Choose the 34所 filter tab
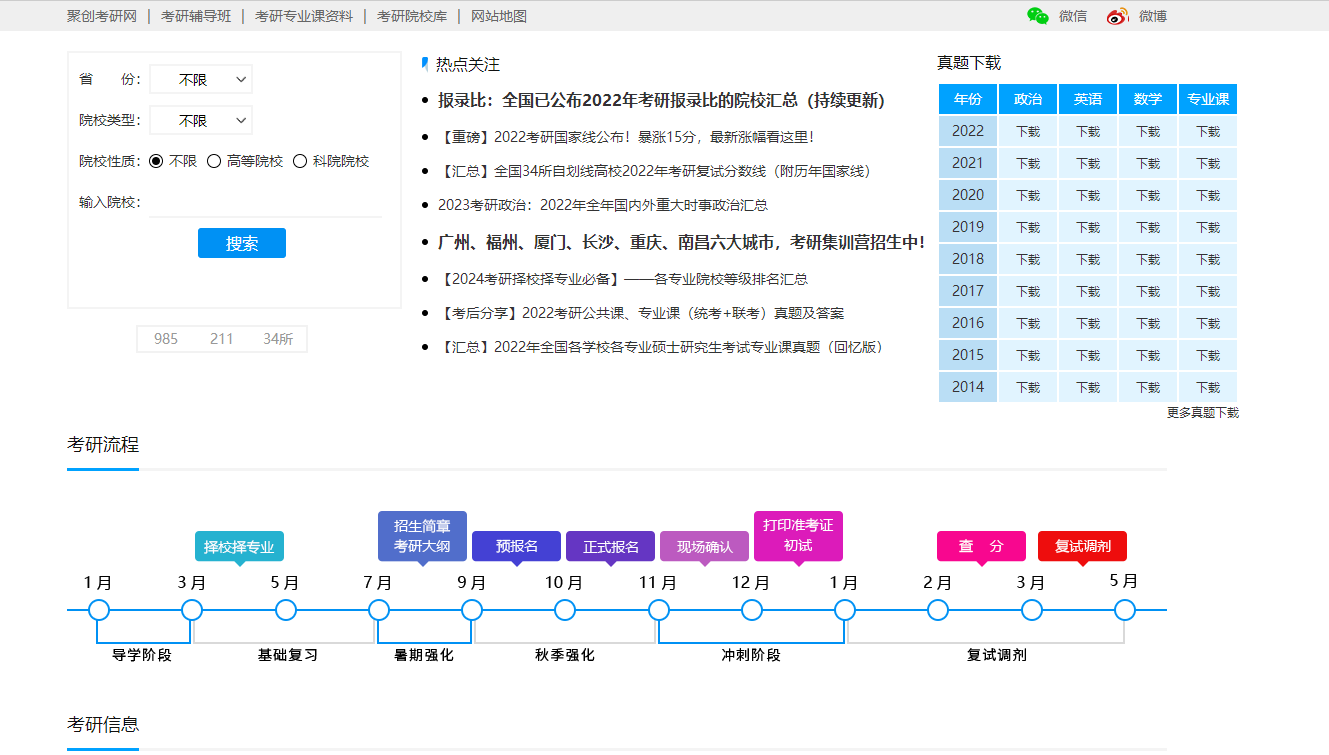This screenshot has height=755, width=1329. [x=278, y=339]
